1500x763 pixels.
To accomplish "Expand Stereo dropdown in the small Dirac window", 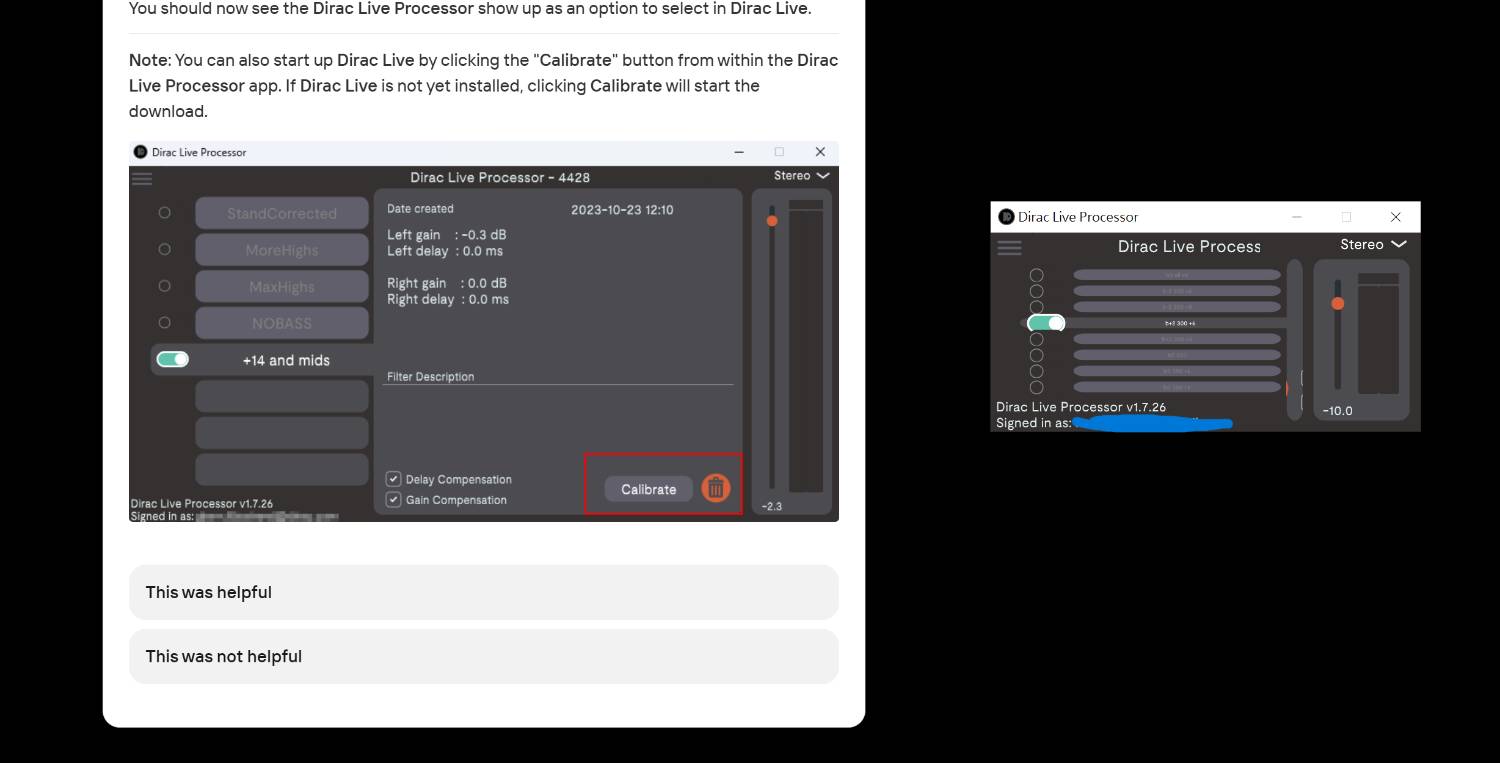I will (x=1373, y=245).
